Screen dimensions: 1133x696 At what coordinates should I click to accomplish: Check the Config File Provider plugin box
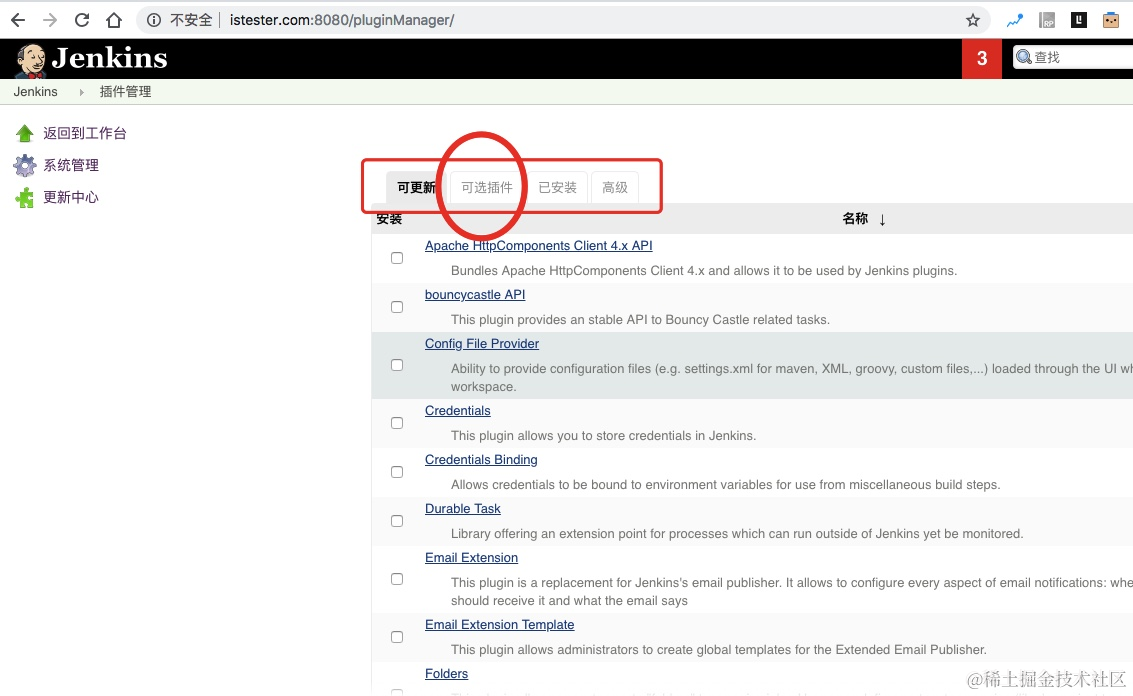(x=397, y=365)
